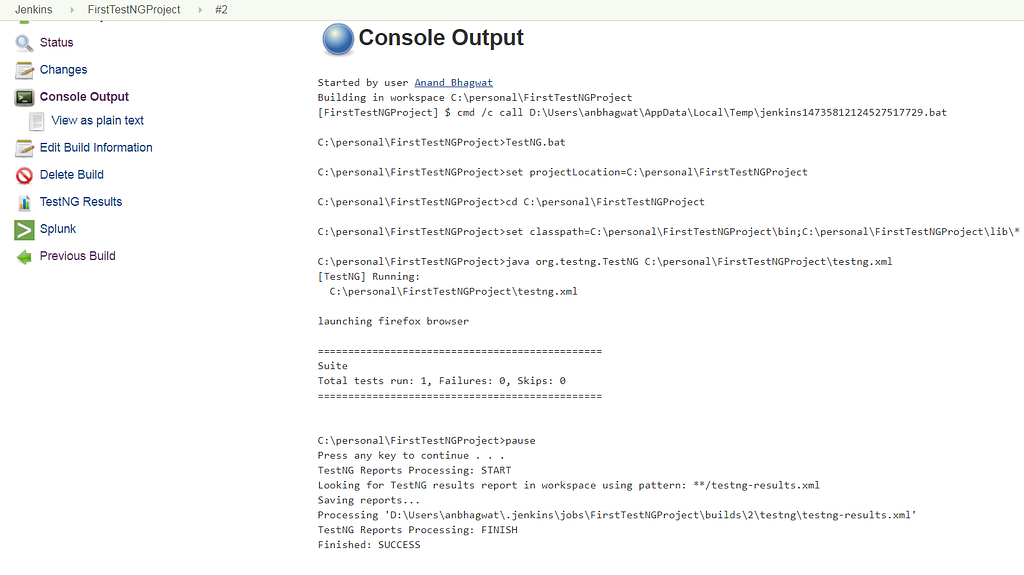Click the Status magnifier icon
Viewport: 1024px width, 575px height.
click(x=24, y=43)
